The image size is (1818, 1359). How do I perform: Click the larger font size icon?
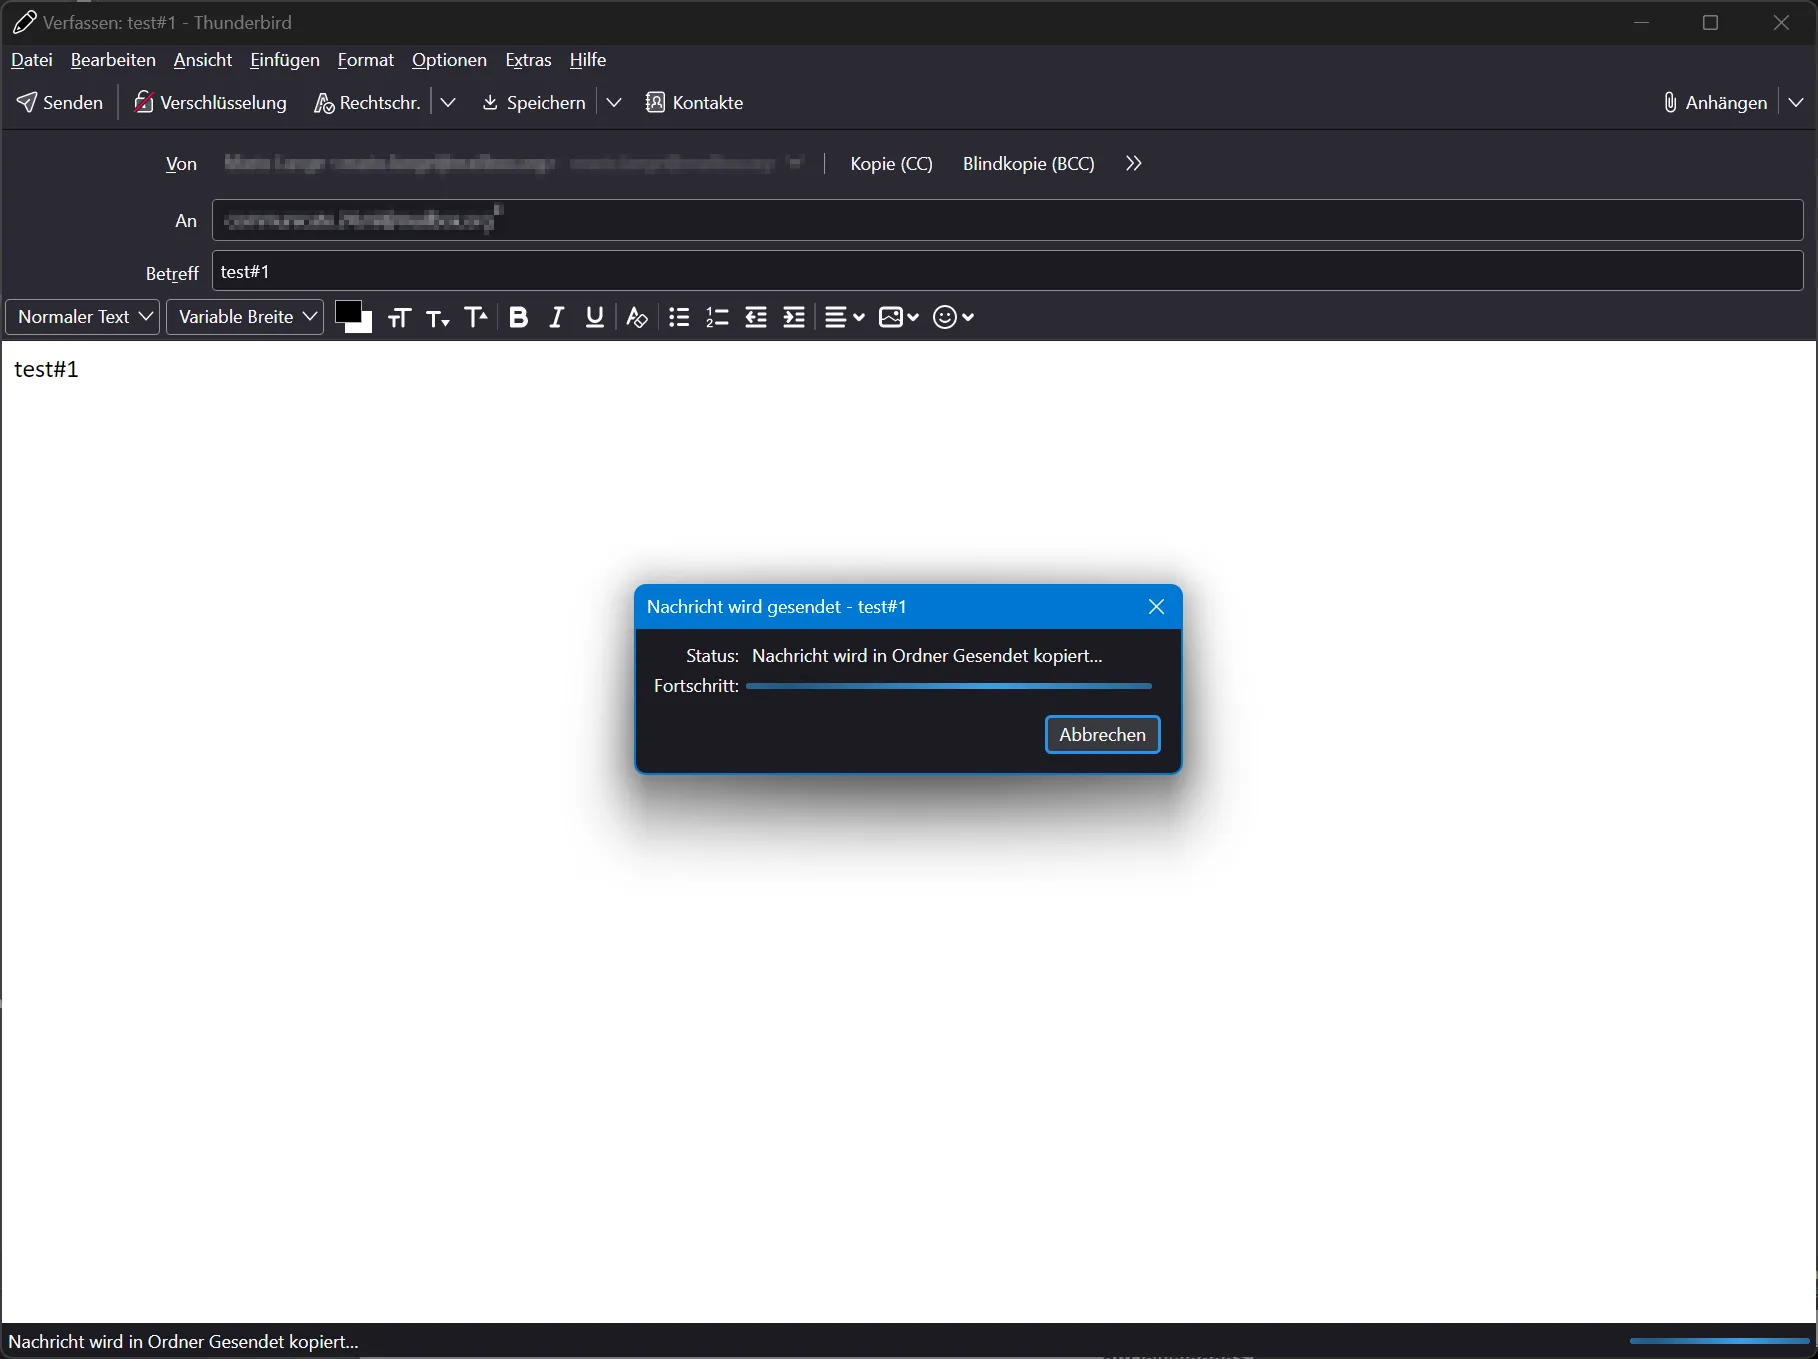click(477, 317)
